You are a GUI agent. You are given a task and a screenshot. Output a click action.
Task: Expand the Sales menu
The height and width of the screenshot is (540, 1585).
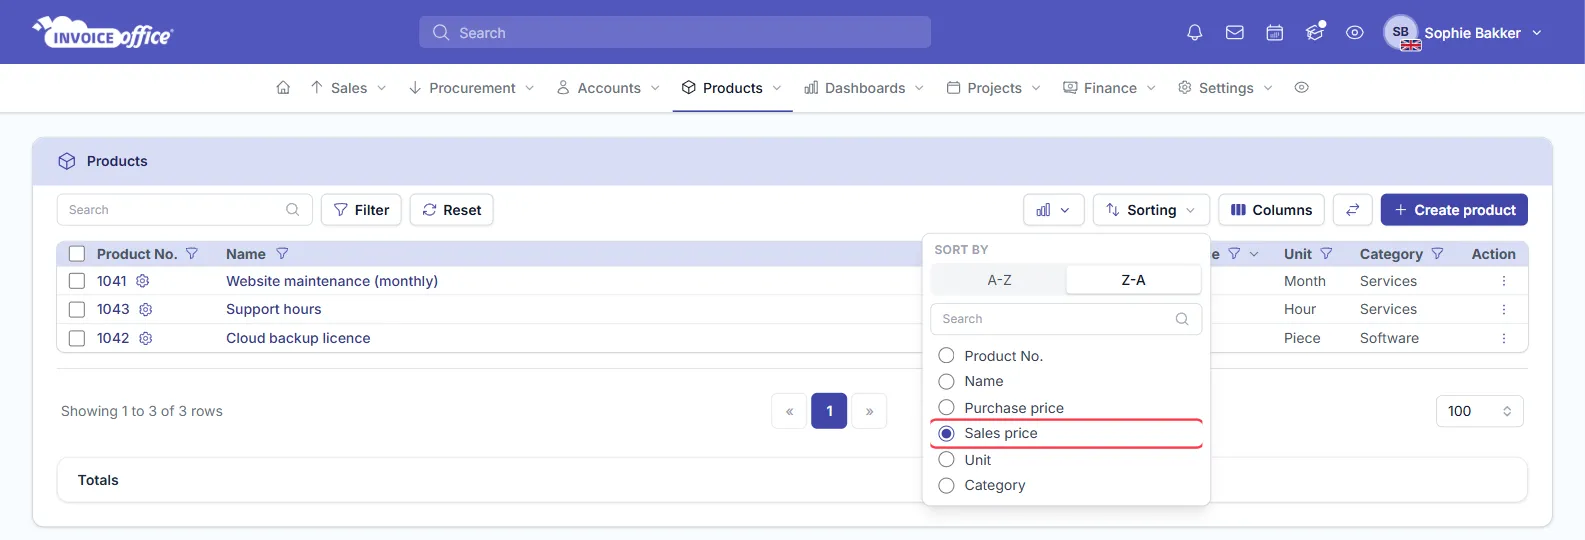click(348, 88)
